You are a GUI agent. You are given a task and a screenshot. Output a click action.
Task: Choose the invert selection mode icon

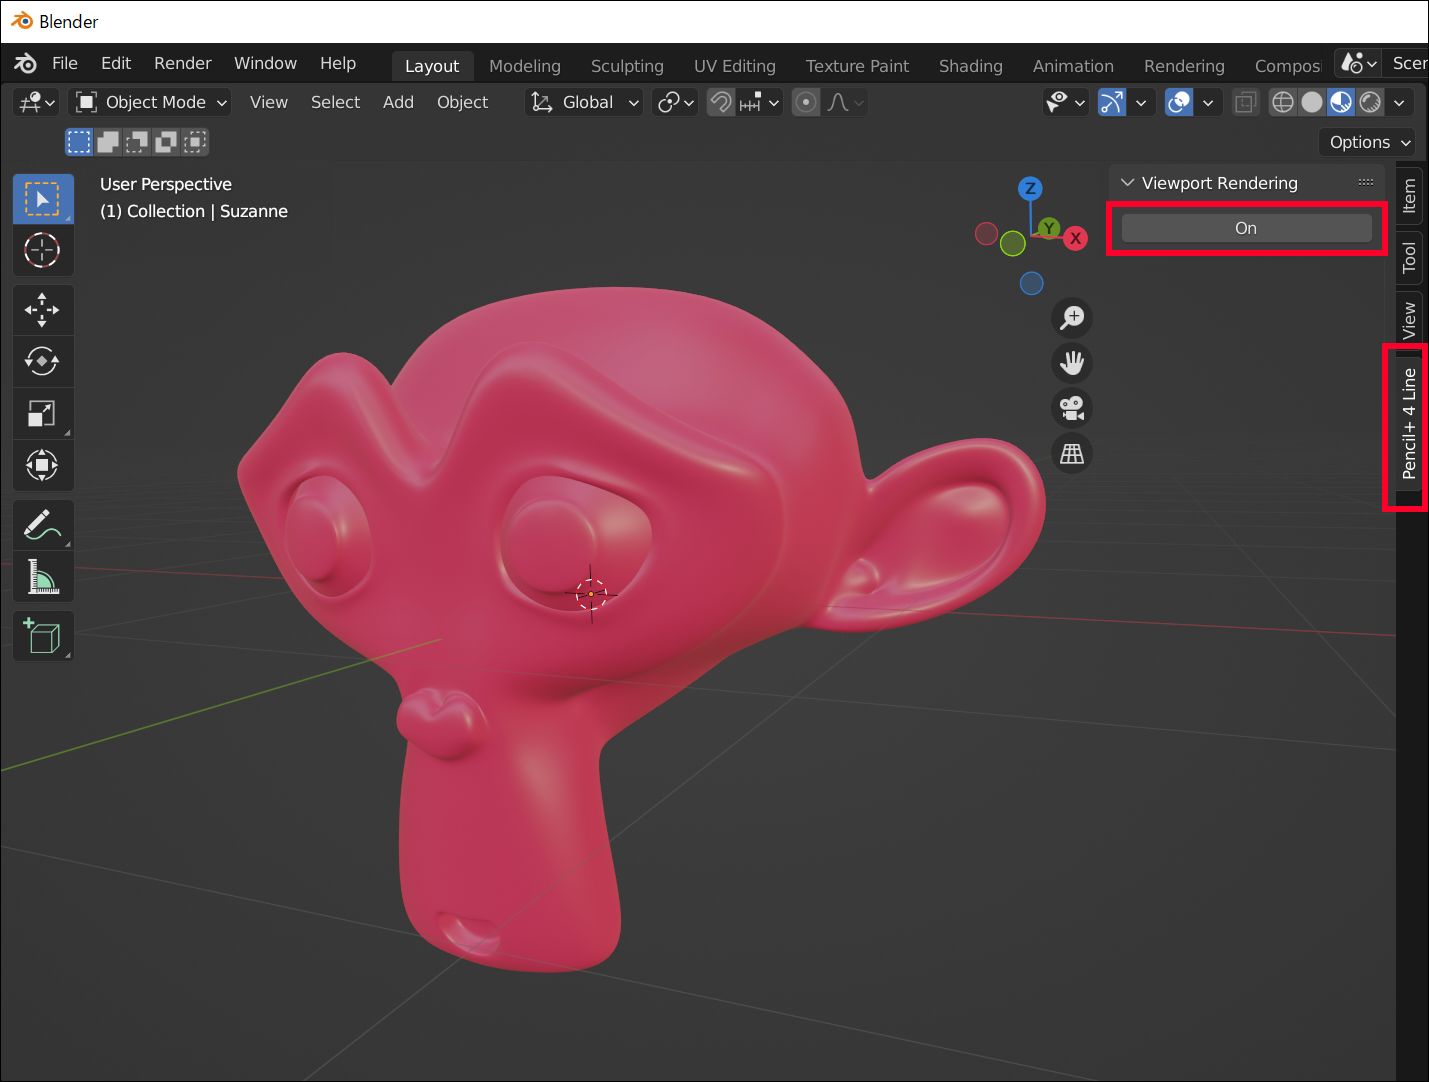[x=166, y=142]
